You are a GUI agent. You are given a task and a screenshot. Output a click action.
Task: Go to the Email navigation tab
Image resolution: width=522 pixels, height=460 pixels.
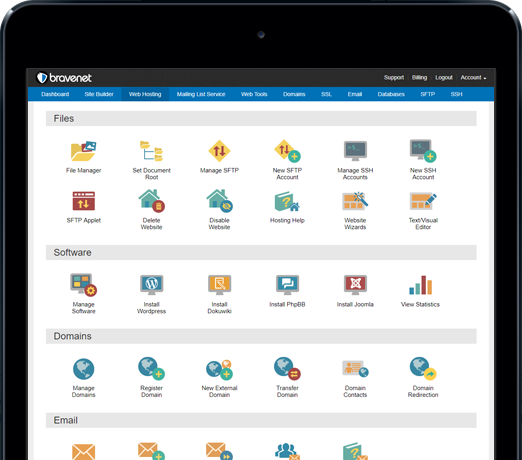(355, 94)
